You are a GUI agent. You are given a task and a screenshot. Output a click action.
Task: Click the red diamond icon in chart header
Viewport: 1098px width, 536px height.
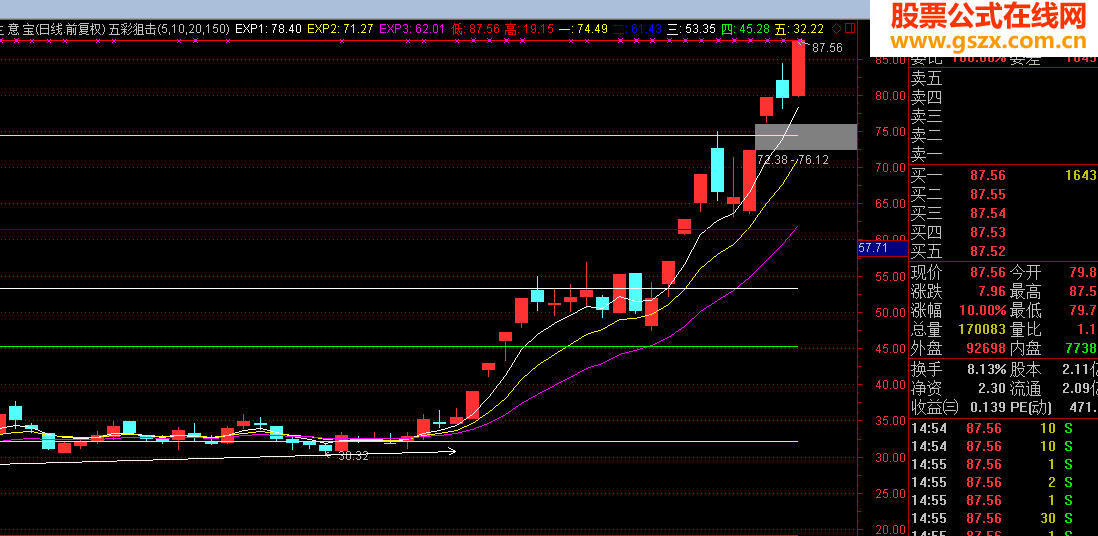pyautogui.click(x=835, y=29)
